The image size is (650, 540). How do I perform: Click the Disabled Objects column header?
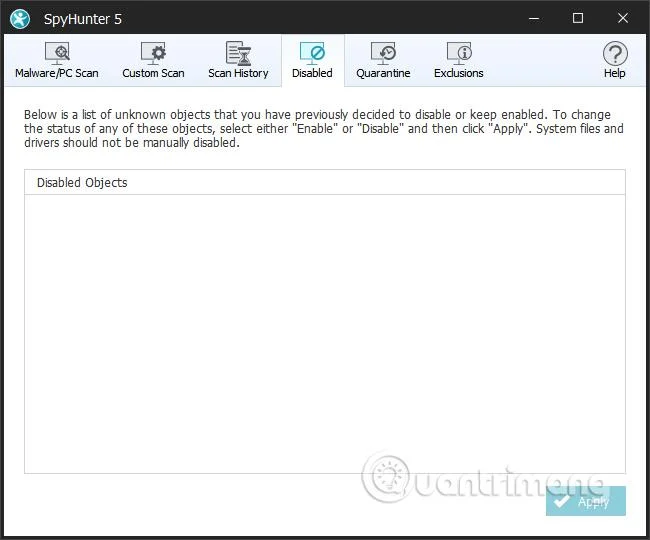coord(325,182)
